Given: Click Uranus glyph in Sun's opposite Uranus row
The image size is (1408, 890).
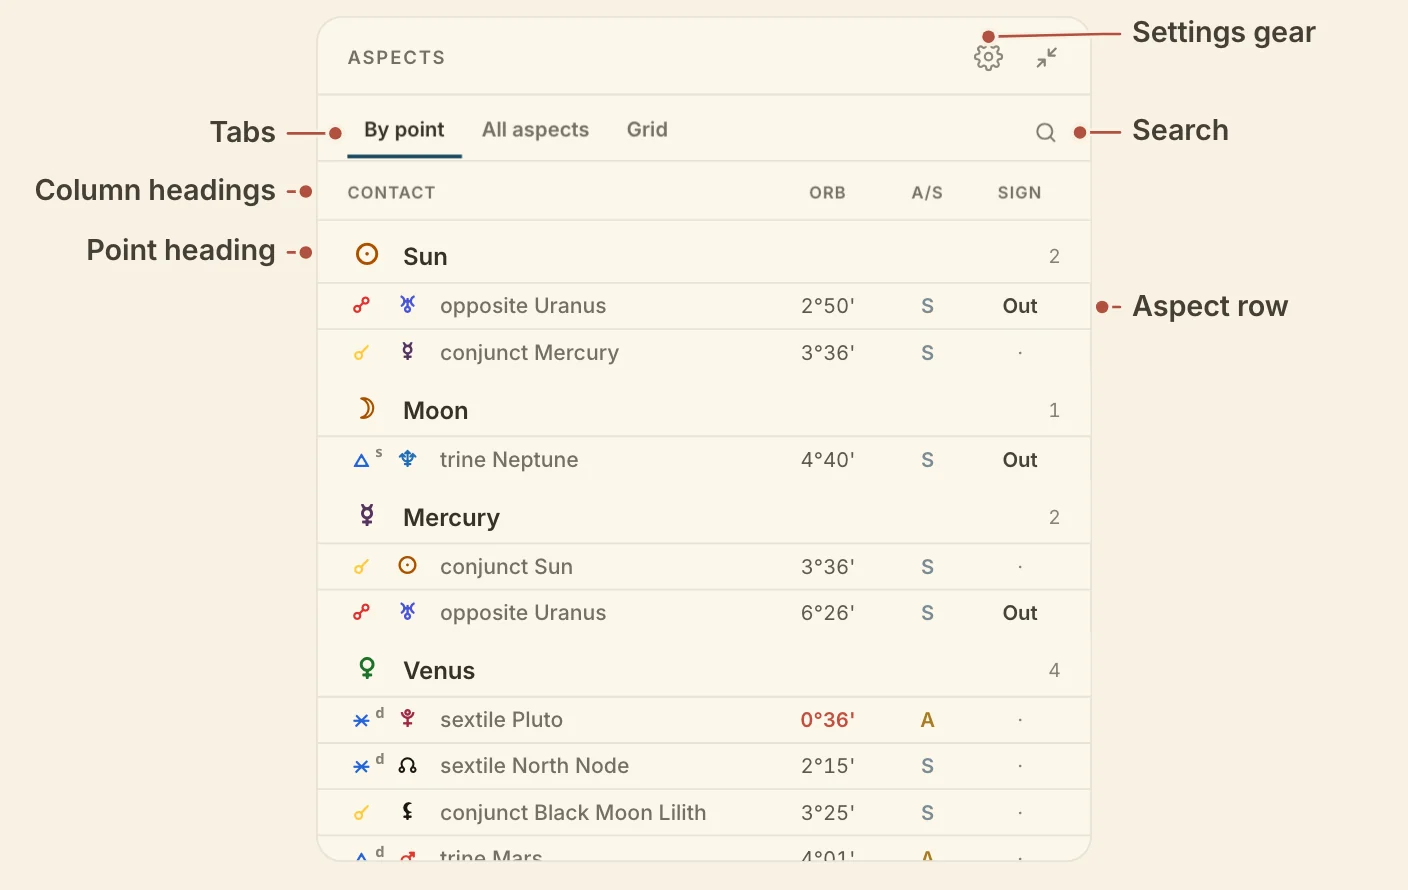Looking at the screenshot, I should click(407, 304).
